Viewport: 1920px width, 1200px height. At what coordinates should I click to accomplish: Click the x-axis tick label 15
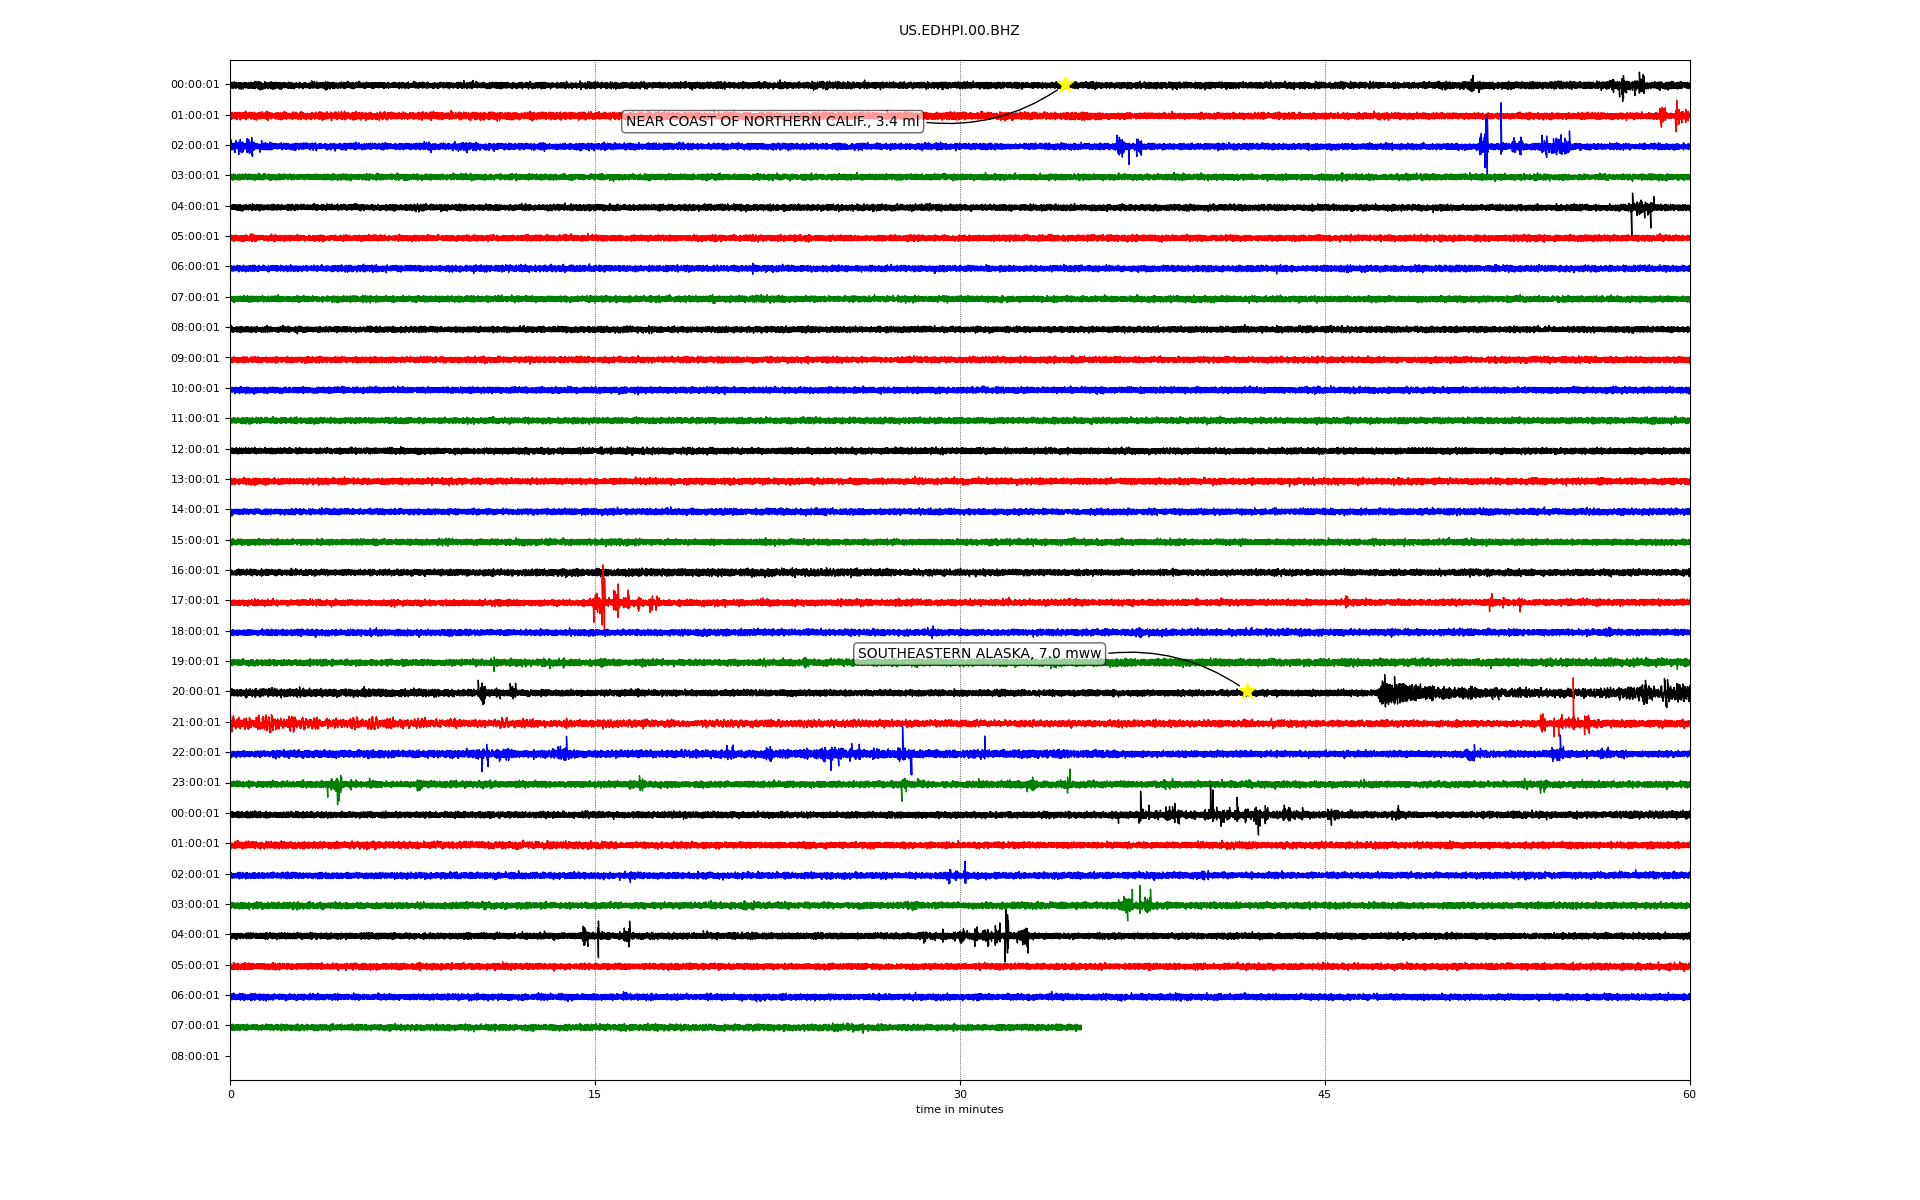tap(595, 1095)
